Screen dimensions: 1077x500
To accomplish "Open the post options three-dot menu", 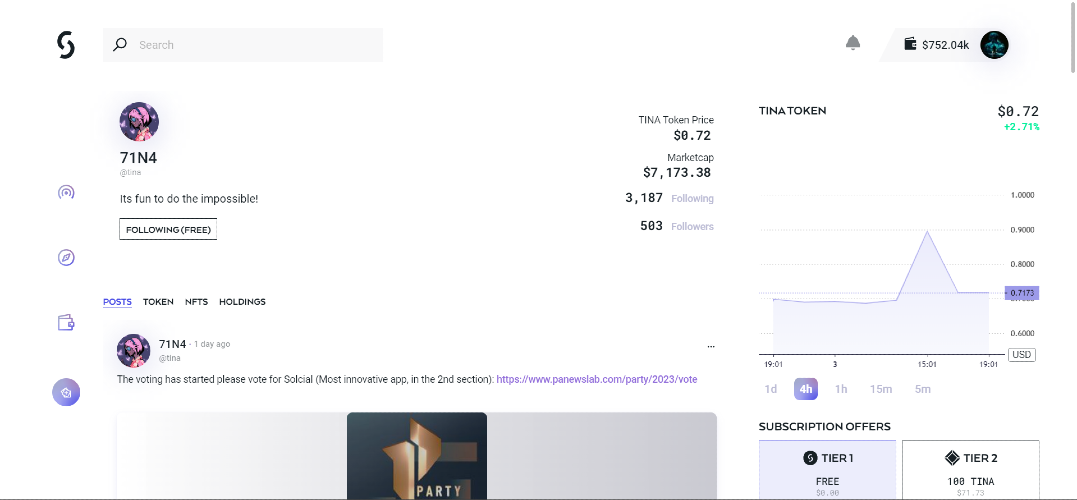I will 711,347.
